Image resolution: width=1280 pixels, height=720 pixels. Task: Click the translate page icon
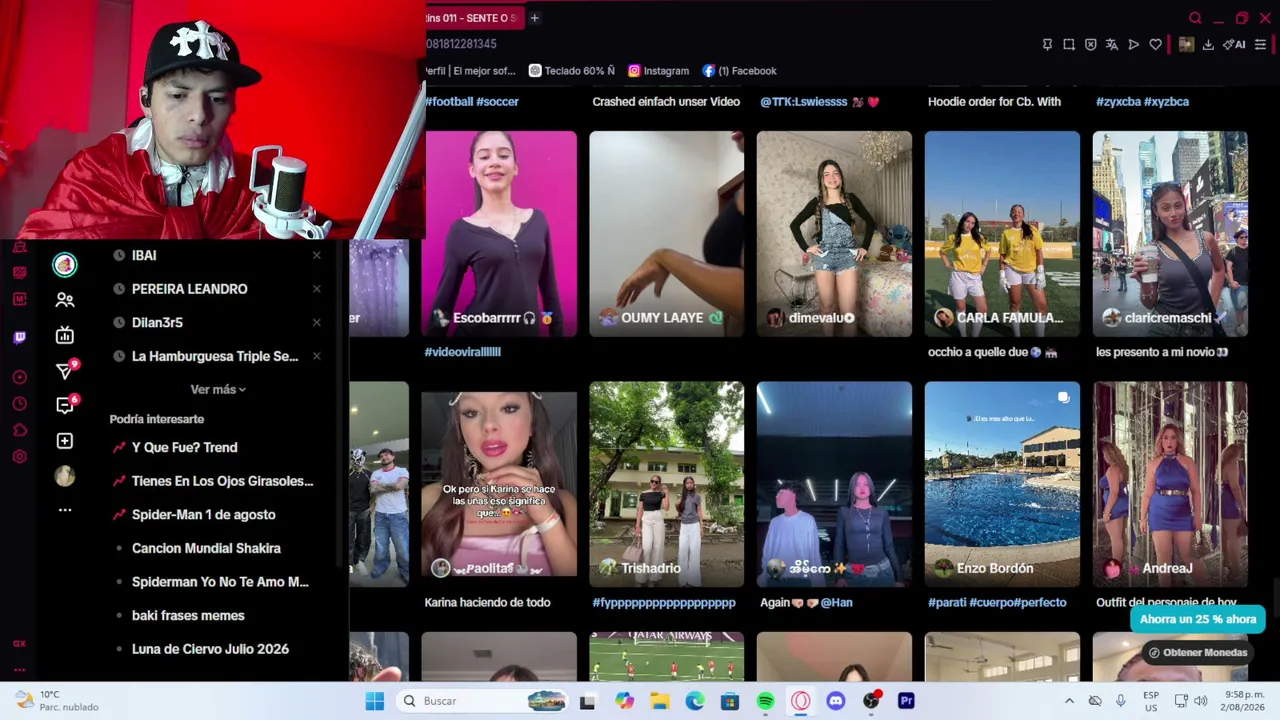tap(1112, 44)
